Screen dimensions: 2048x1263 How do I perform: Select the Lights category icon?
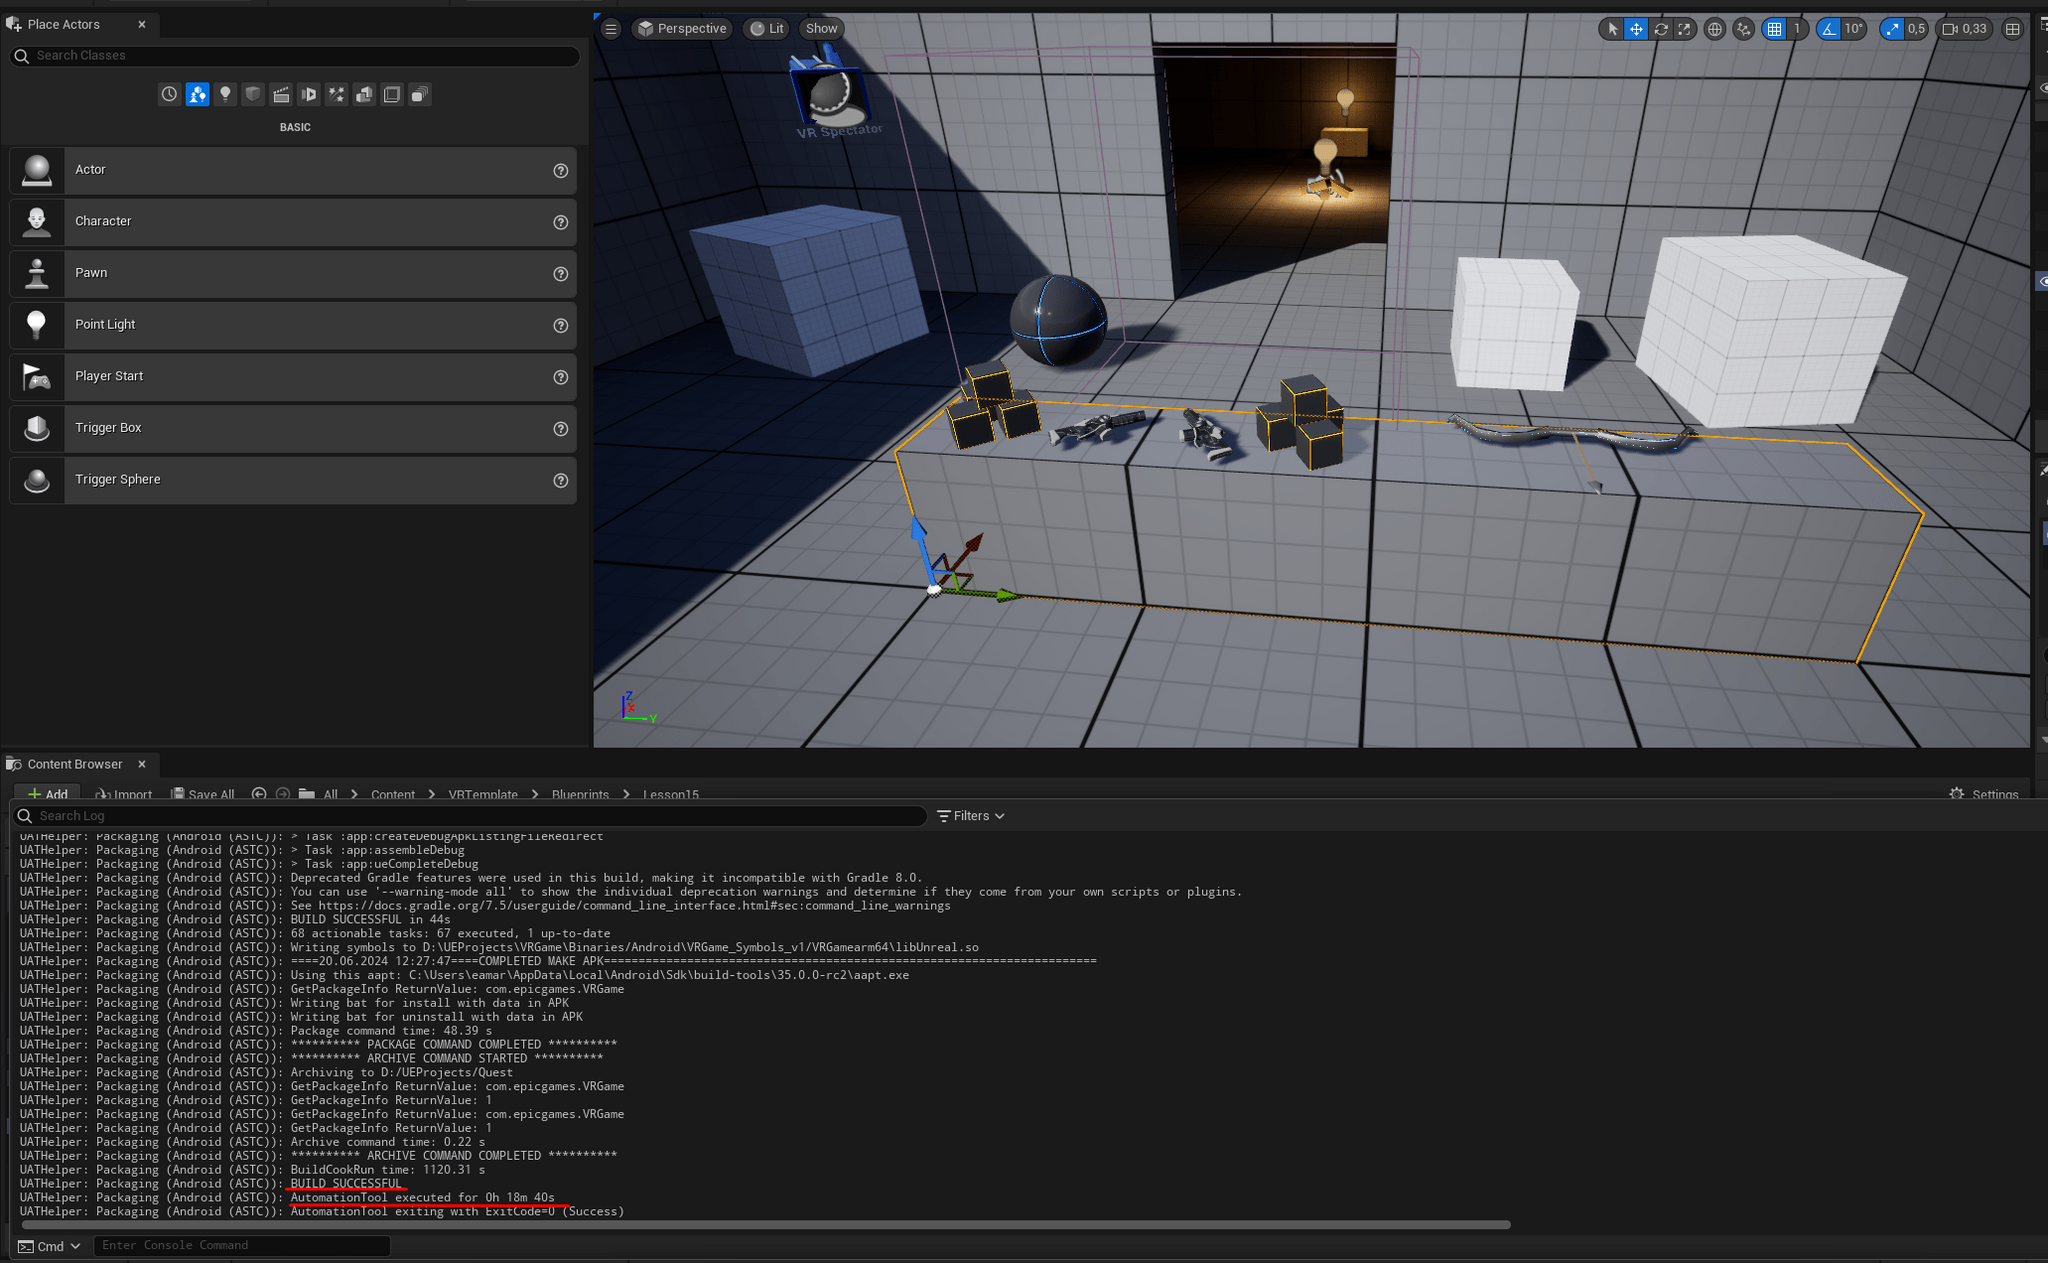225,95
